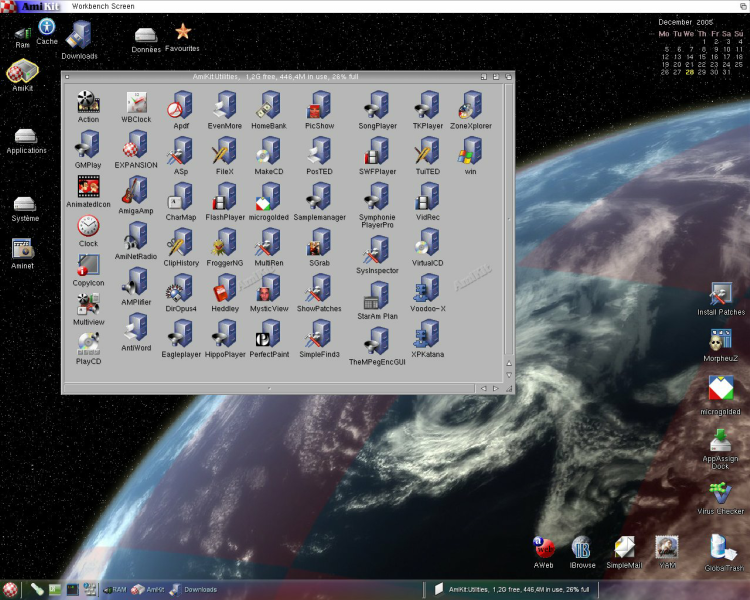
Task: Open YAM mail icon
Action: pos(667,547)
